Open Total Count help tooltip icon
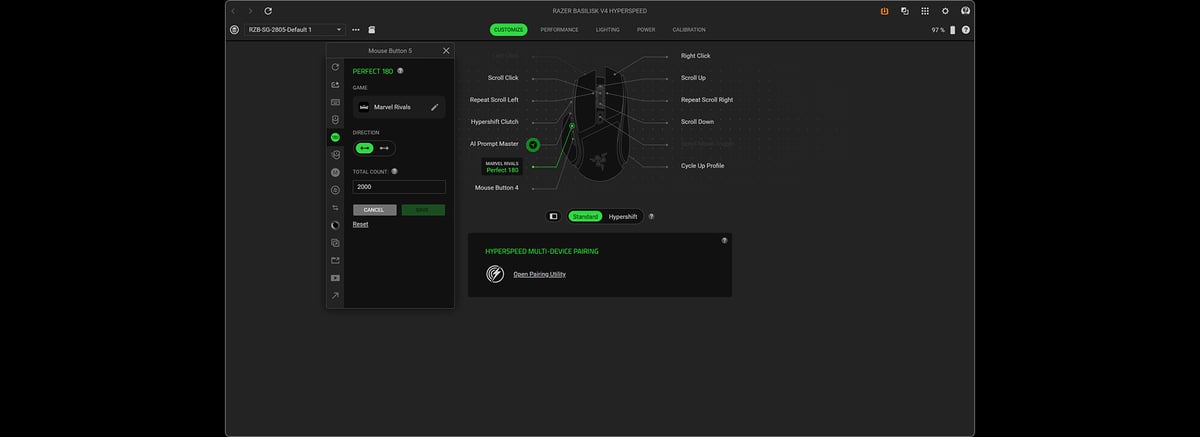The height and width of the screenshot is (437, 1200). [394, 171]
